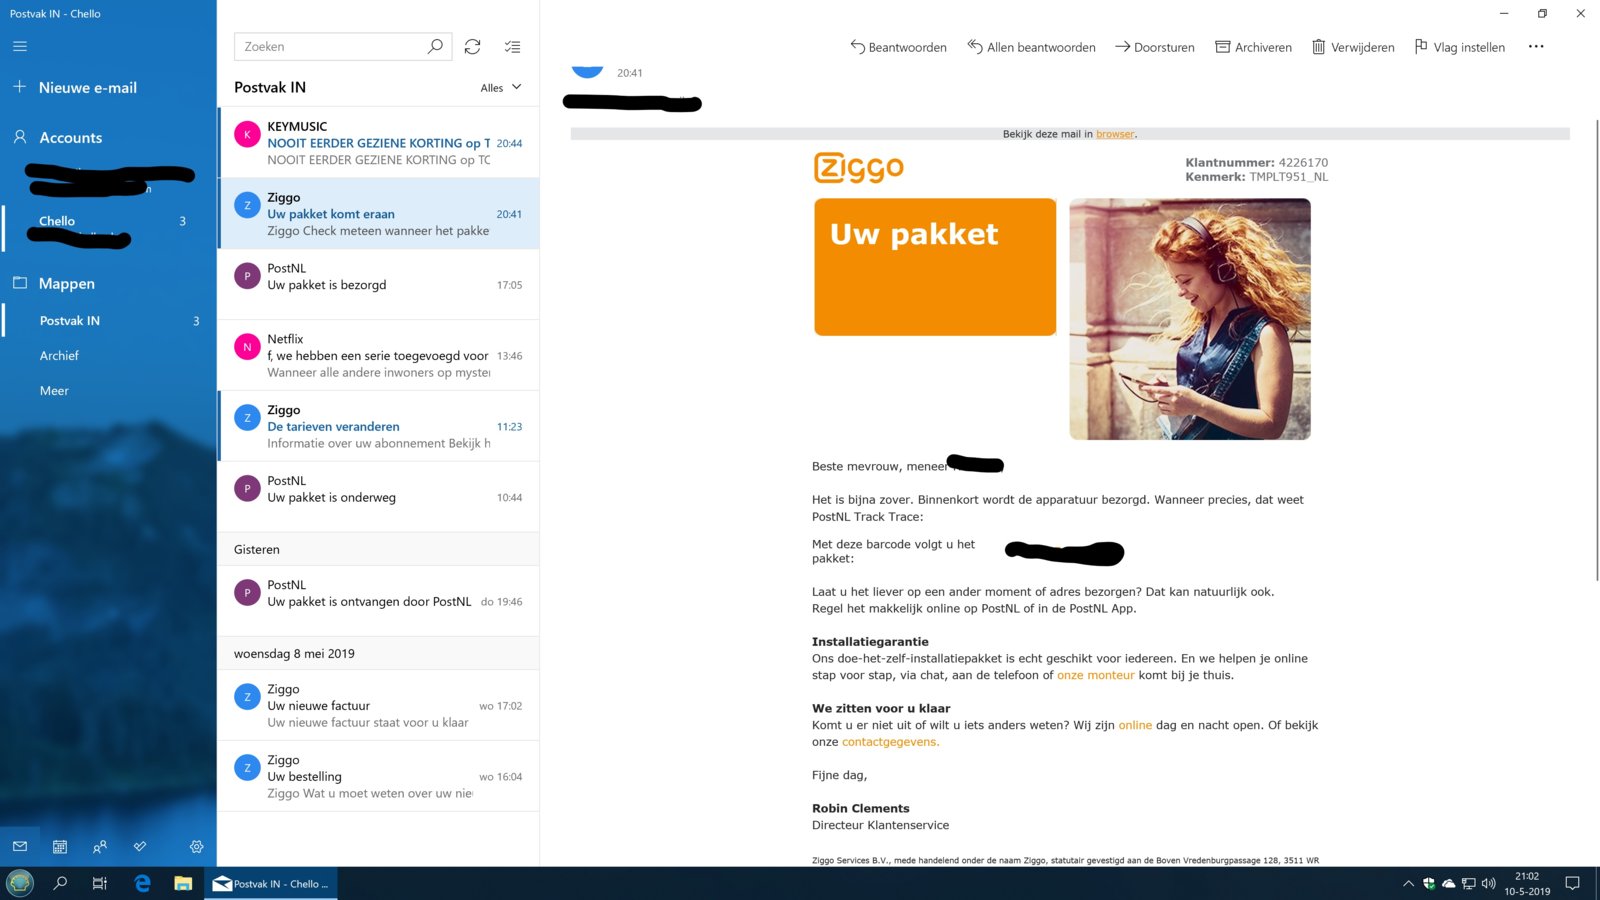
Task: Open the People contacts icon
Action: 100,846
